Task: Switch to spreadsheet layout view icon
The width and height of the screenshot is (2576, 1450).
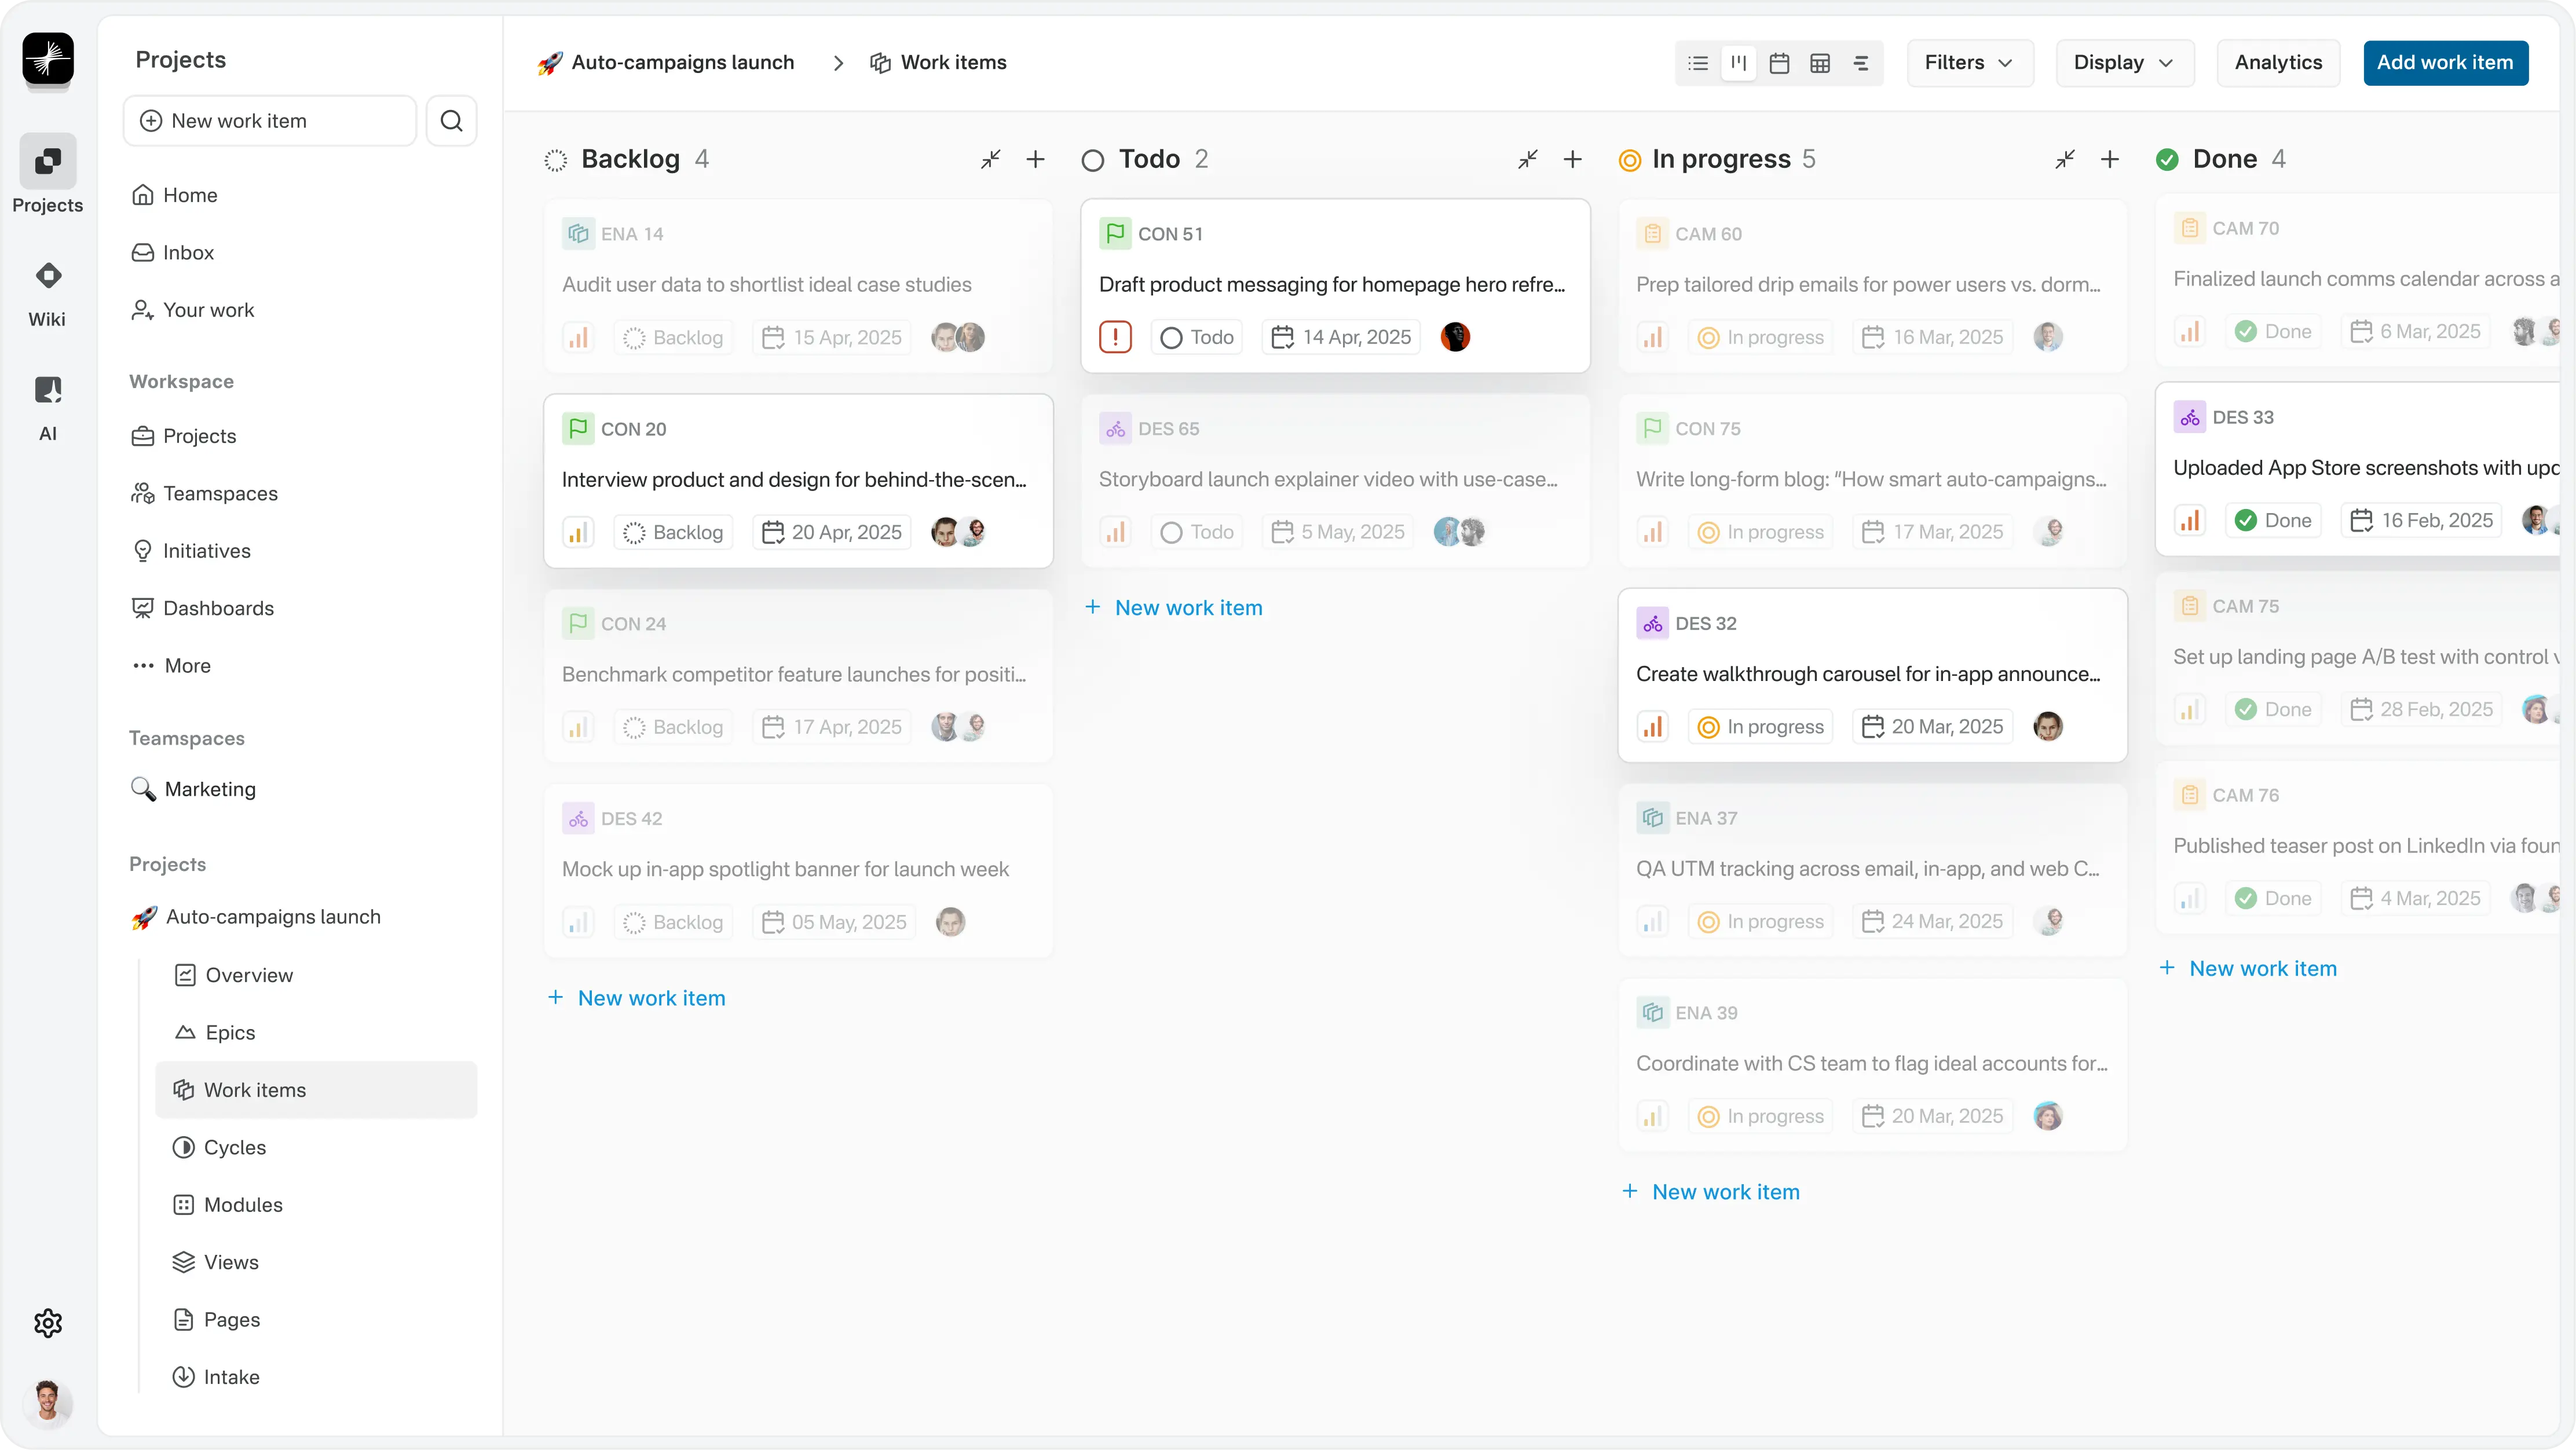Action: [1820, 63]
